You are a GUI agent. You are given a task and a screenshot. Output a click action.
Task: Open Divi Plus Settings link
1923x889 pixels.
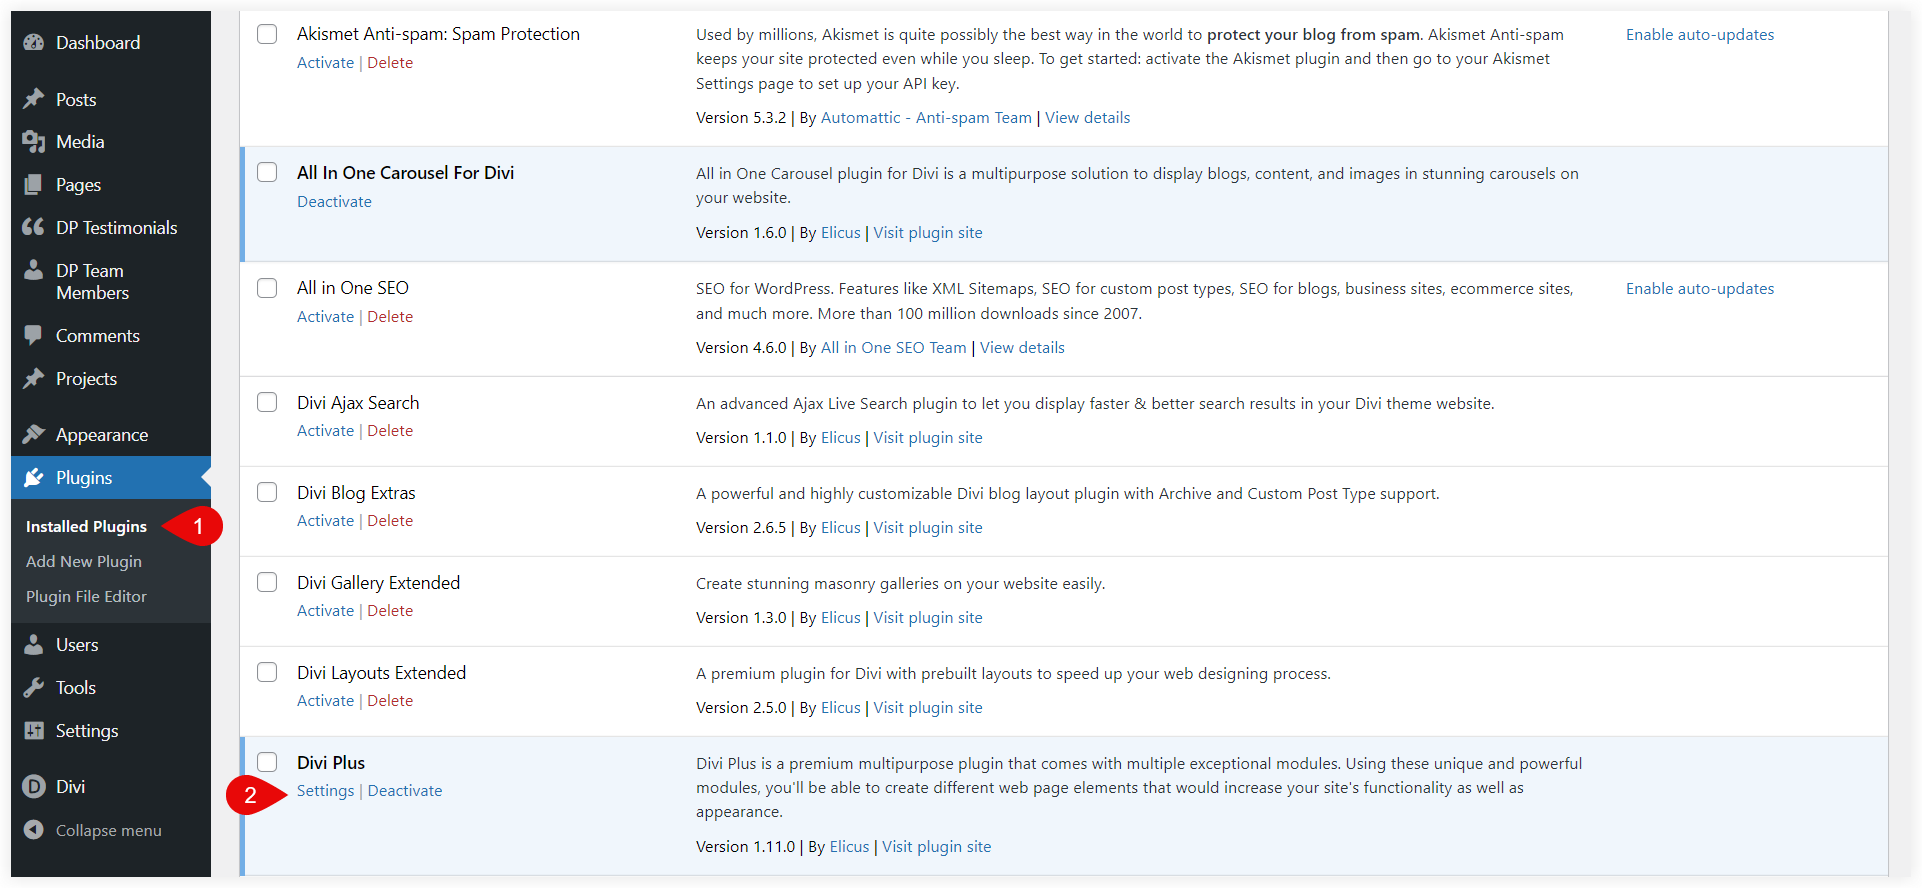[x=325, y=790]
